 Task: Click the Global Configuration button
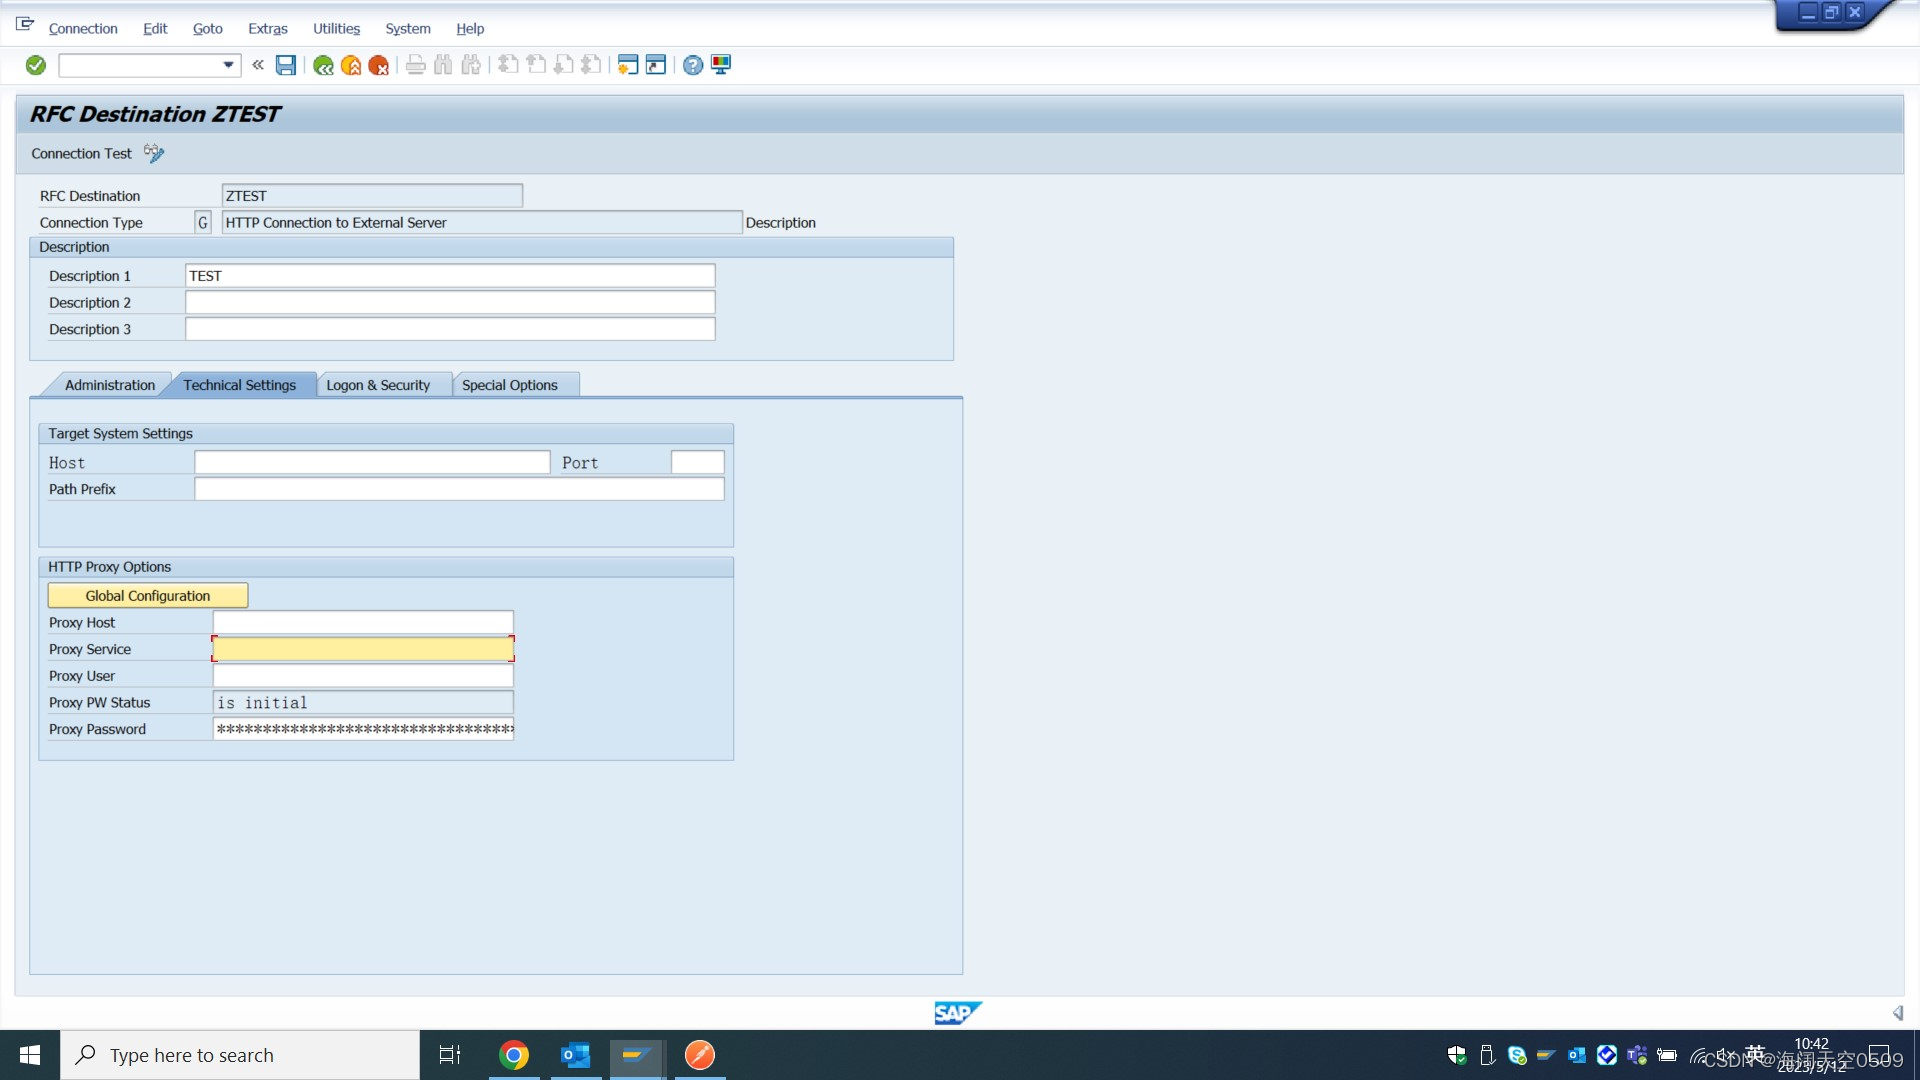147,595
